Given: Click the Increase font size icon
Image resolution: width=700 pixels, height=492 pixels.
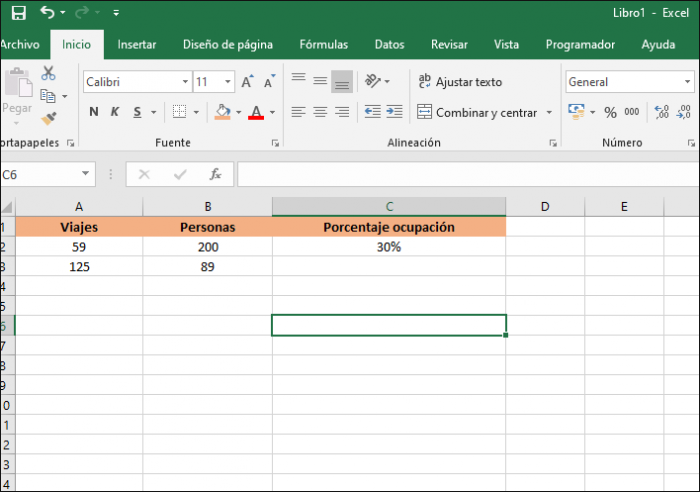Looking at the screenshot, I should point(247,81).
